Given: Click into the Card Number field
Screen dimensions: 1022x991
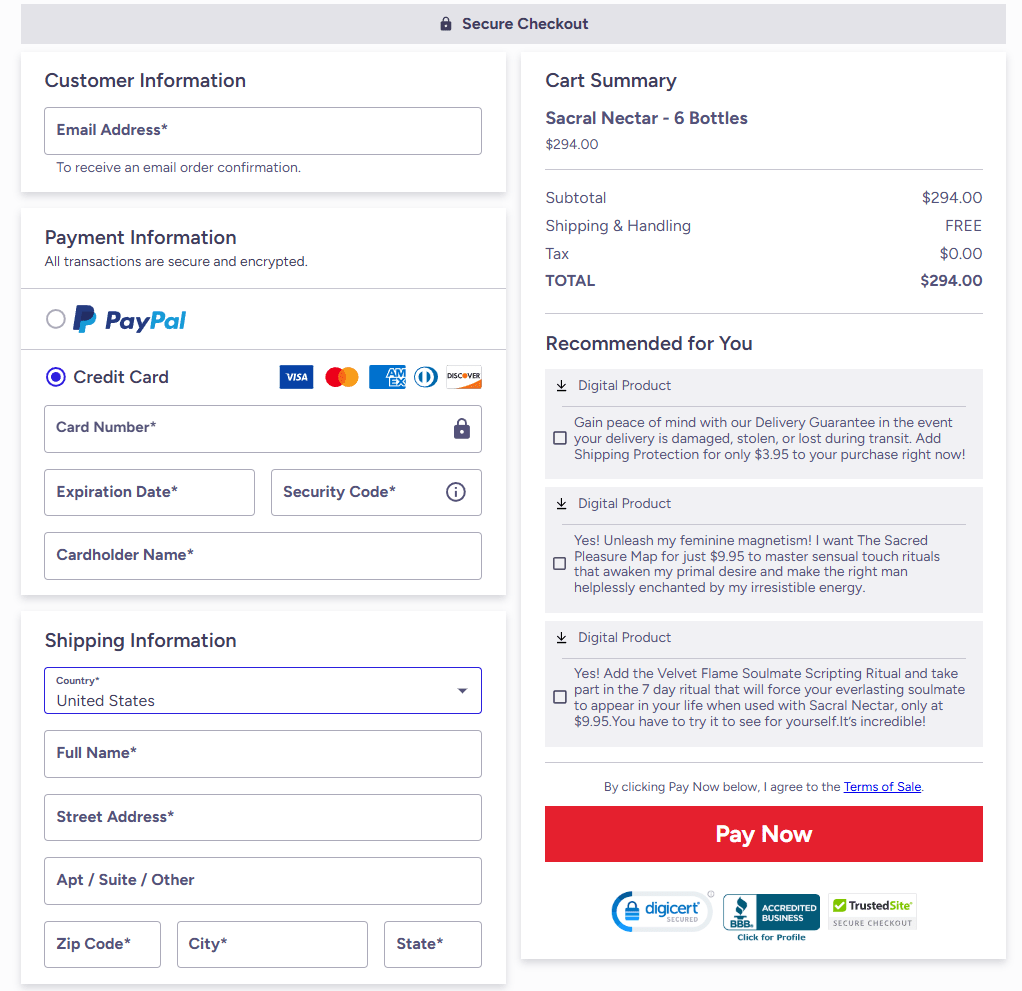Looking at the screenshot, I should (x=245, y=429).
